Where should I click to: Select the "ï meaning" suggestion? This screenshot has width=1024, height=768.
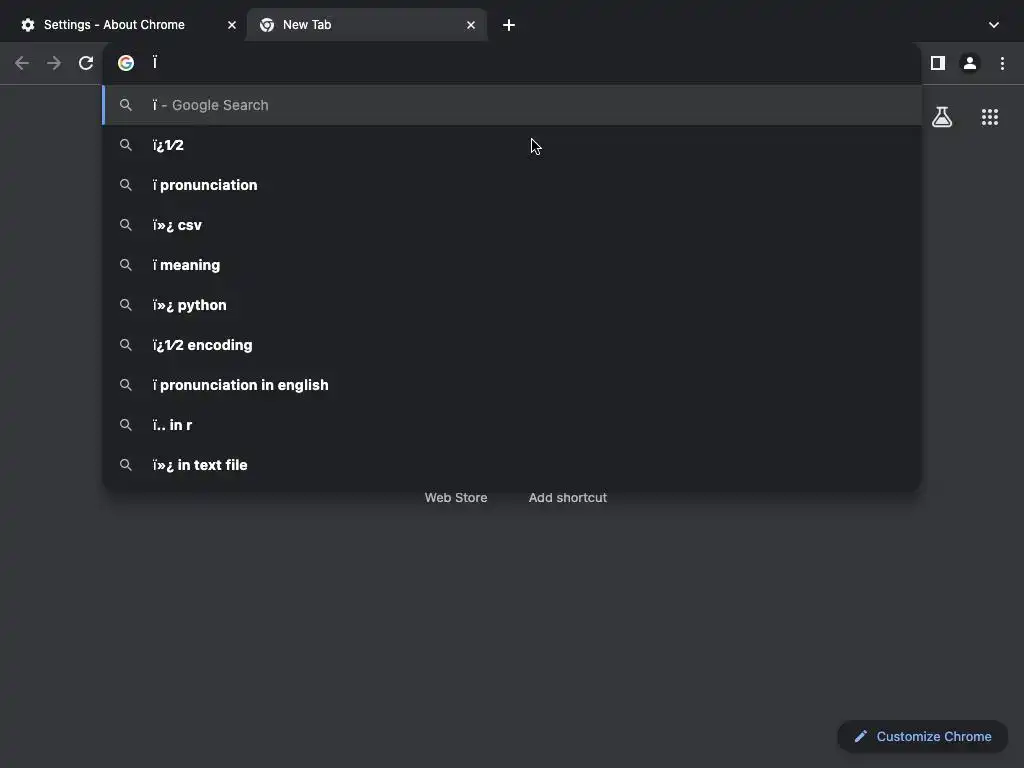coord(187,265)
